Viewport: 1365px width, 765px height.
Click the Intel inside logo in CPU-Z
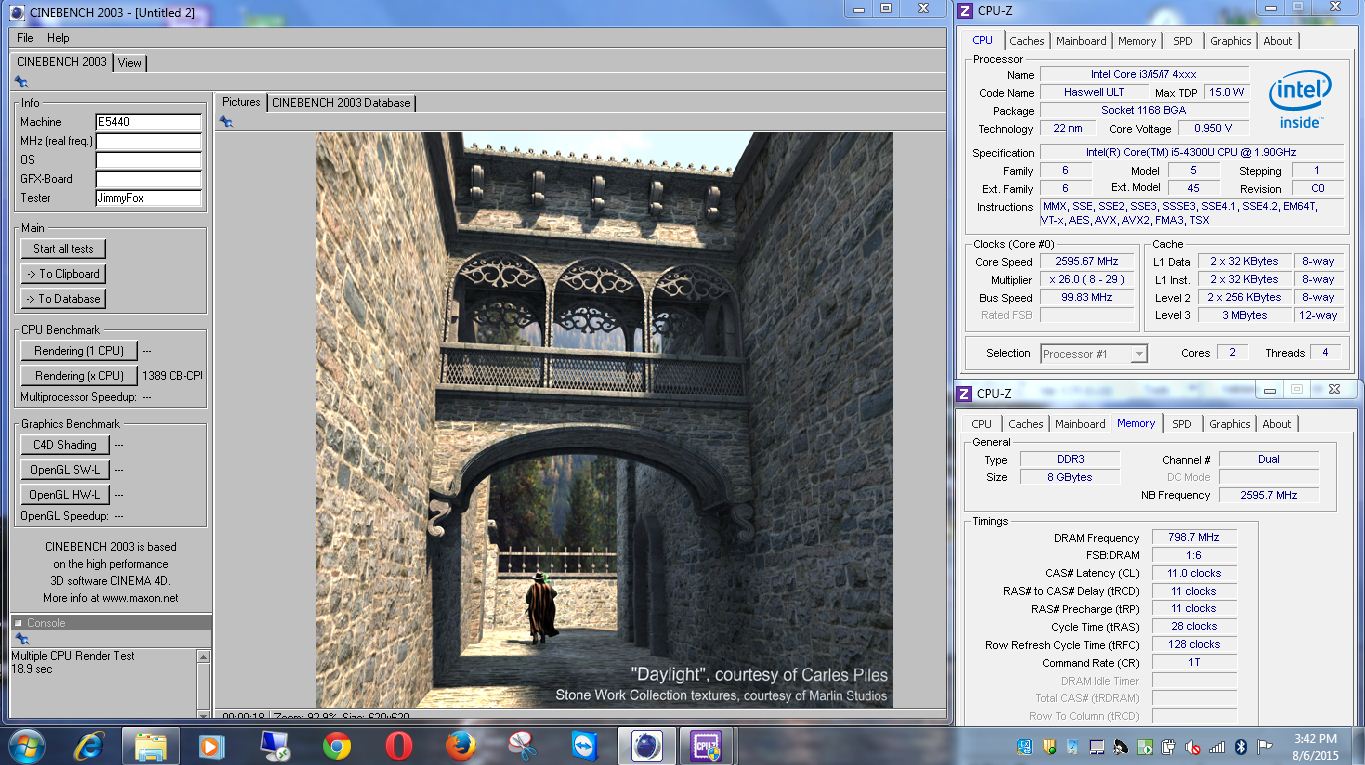(1300, 101)
